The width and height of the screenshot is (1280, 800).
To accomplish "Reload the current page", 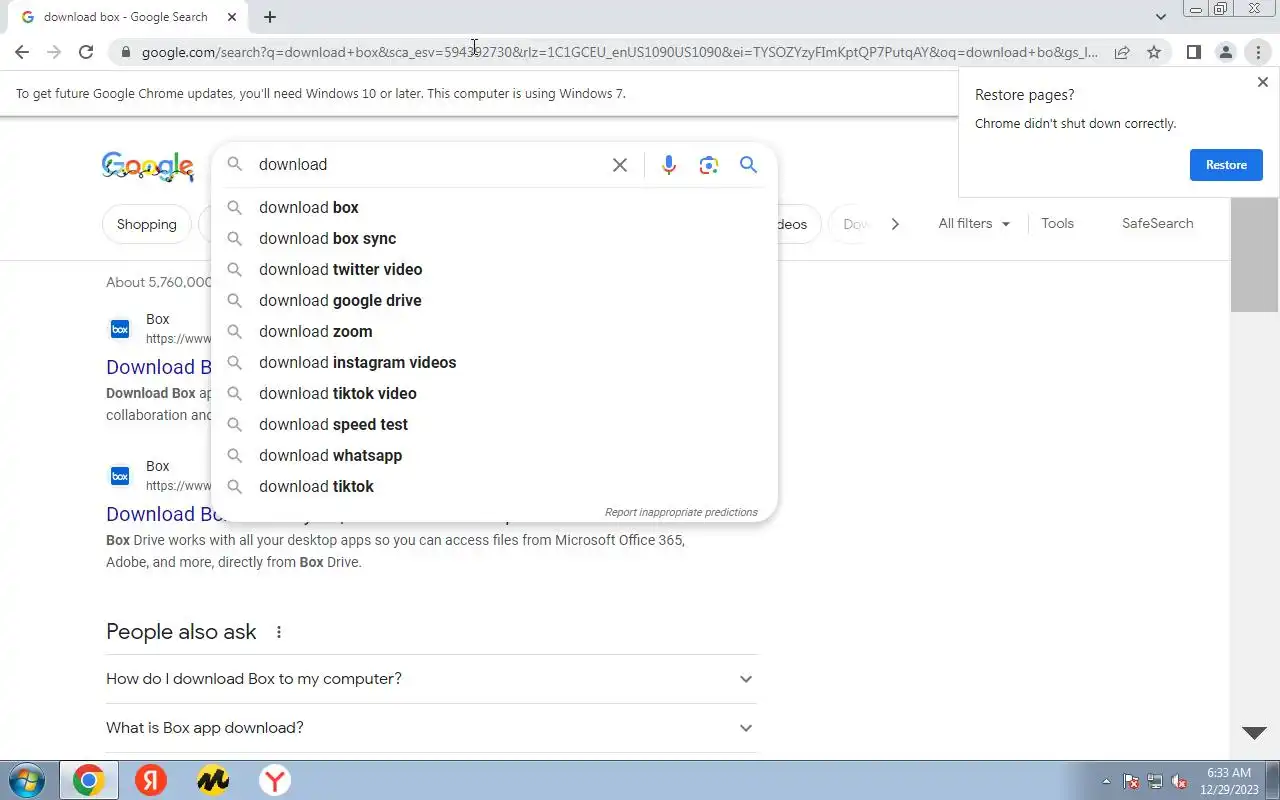I will coord(86,52).
